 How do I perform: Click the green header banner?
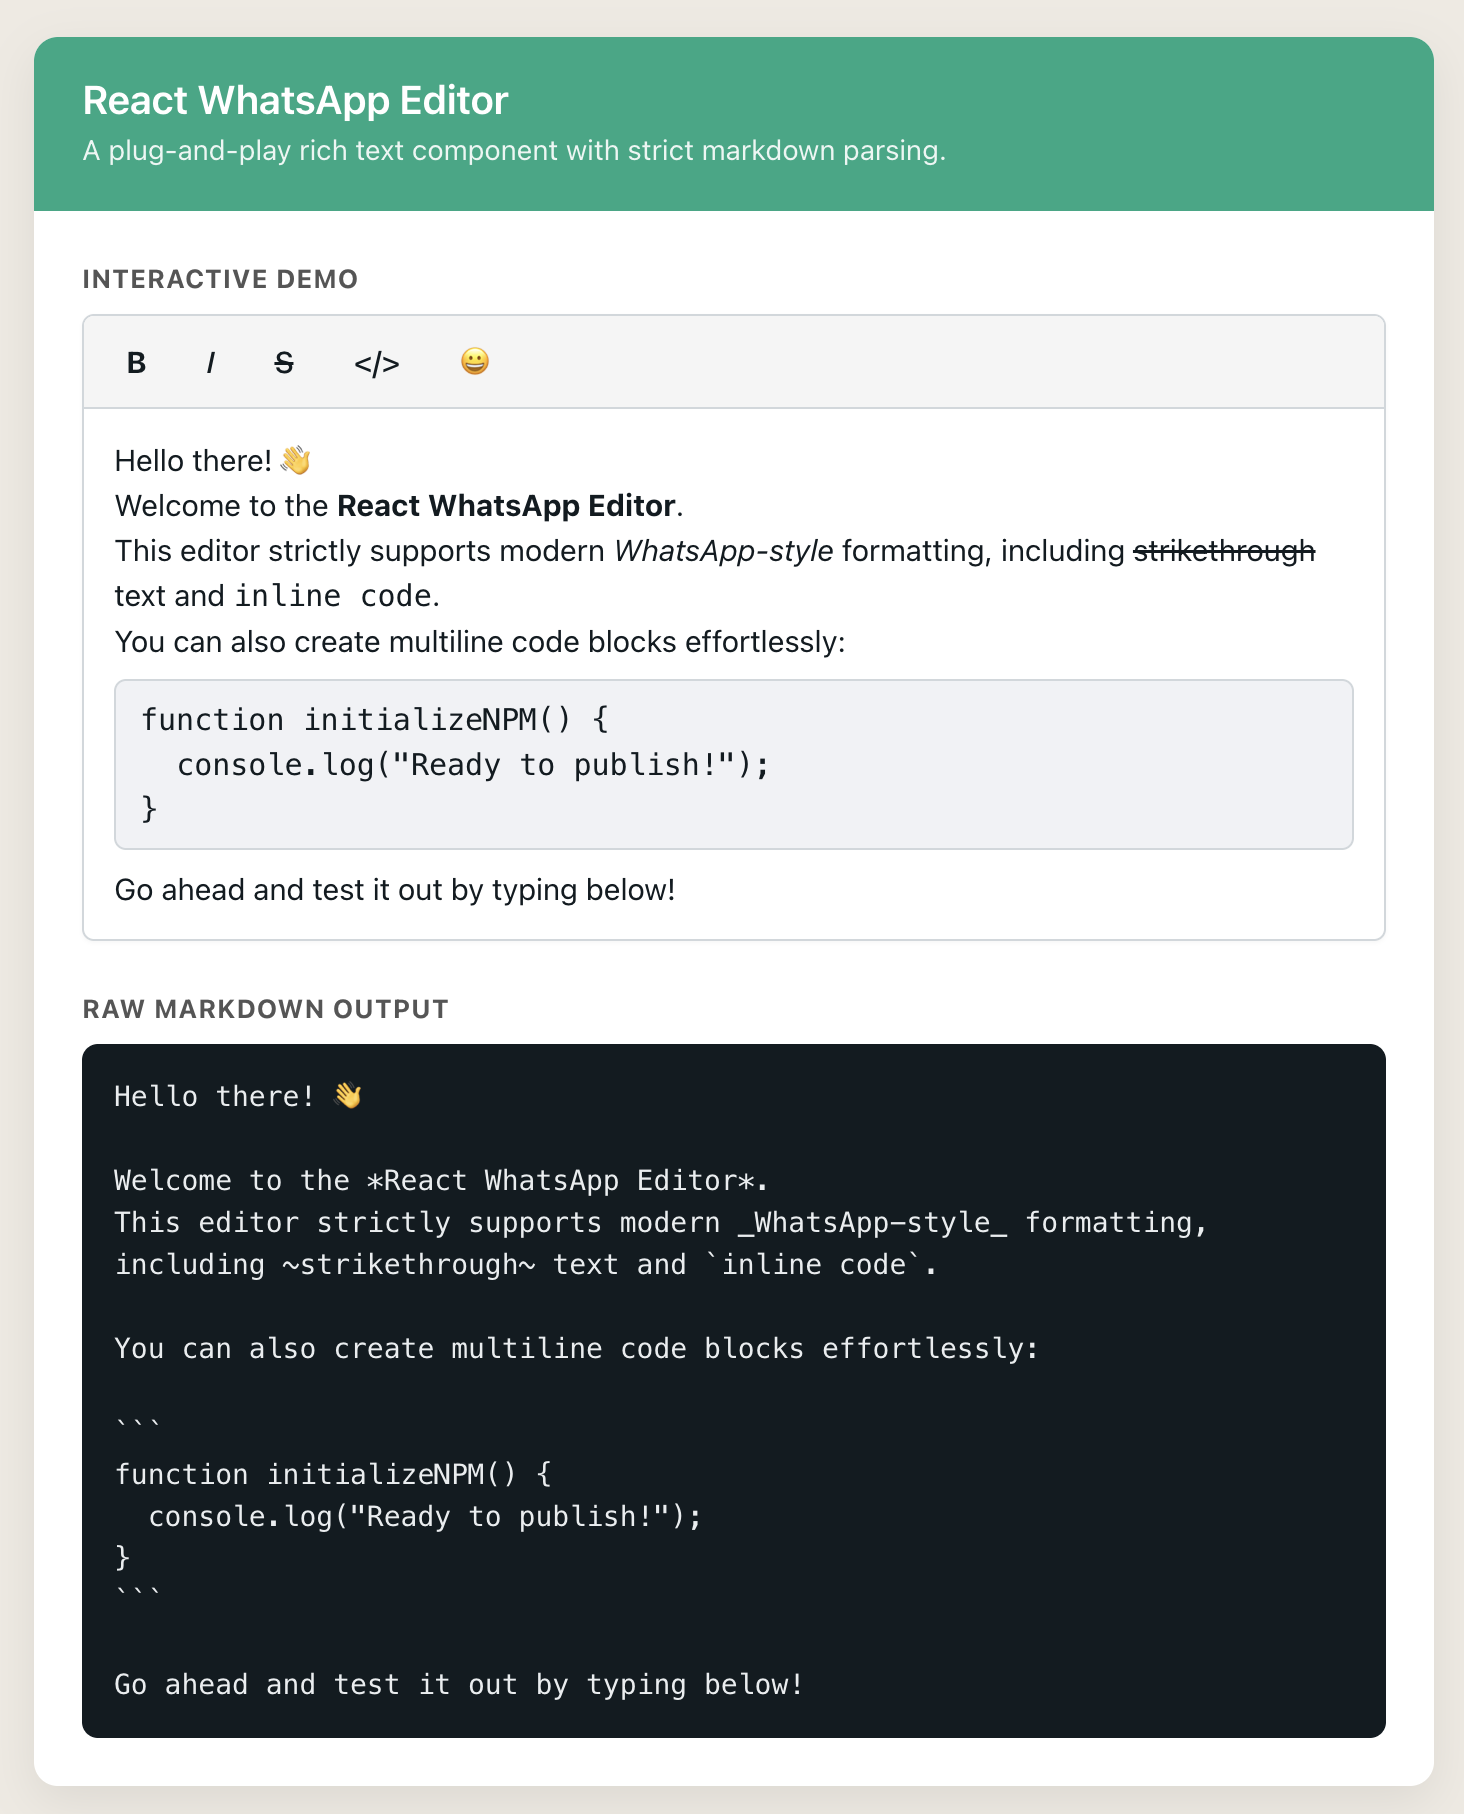click(x=732, y=125)
